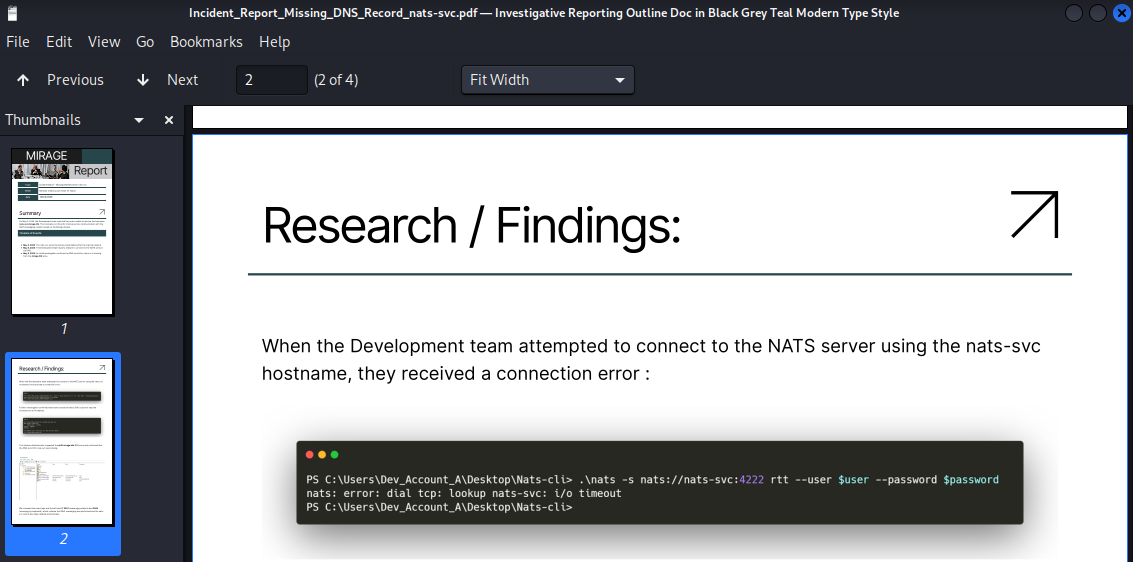Open the View menu

click(104, 42)
